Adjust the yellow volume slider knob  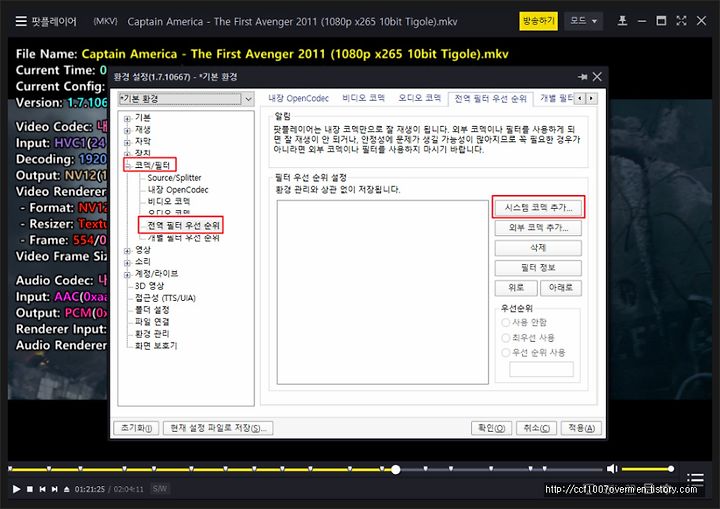pos(671,469)
